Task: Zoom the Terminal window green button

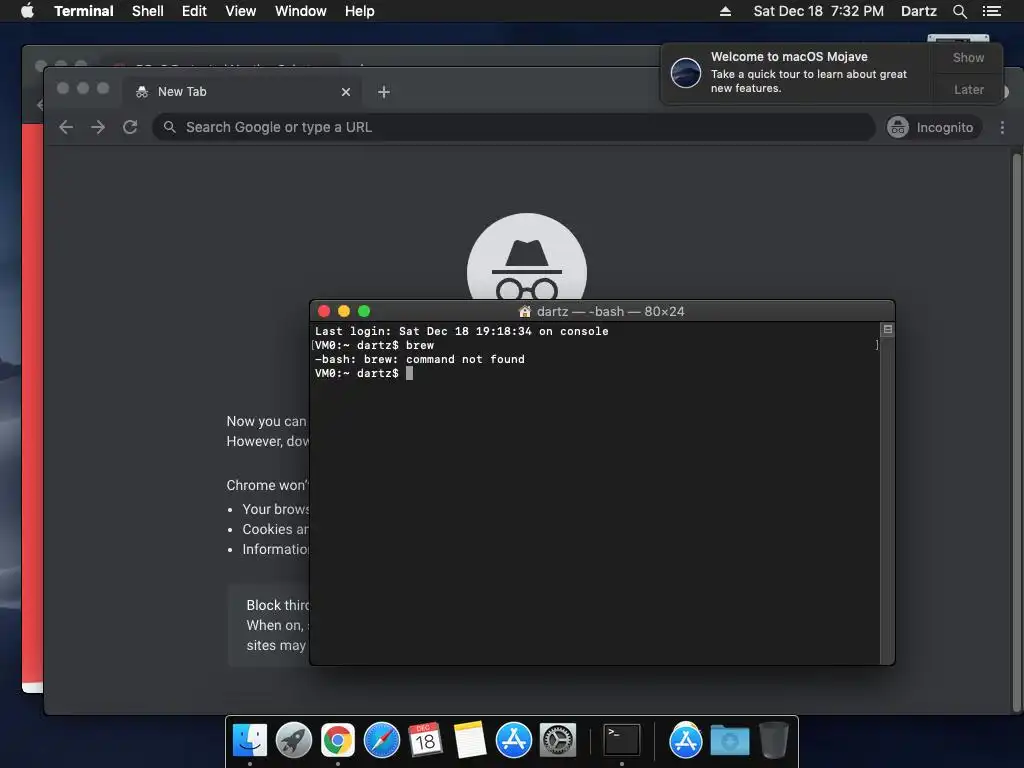Action: (x=364, y=312)
